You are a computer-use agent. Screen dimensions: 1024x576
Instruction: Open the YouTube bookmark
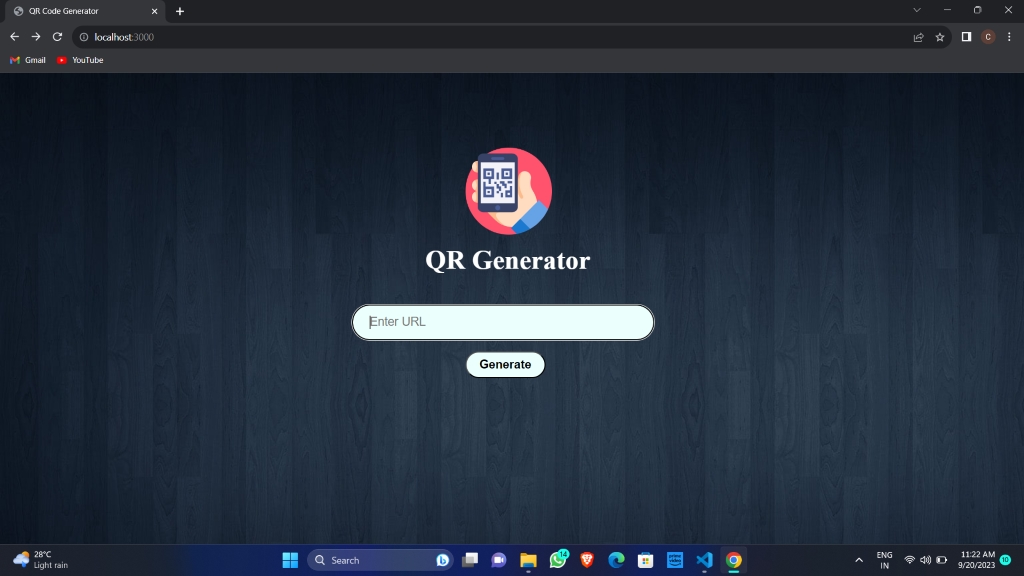click(80, 60)
